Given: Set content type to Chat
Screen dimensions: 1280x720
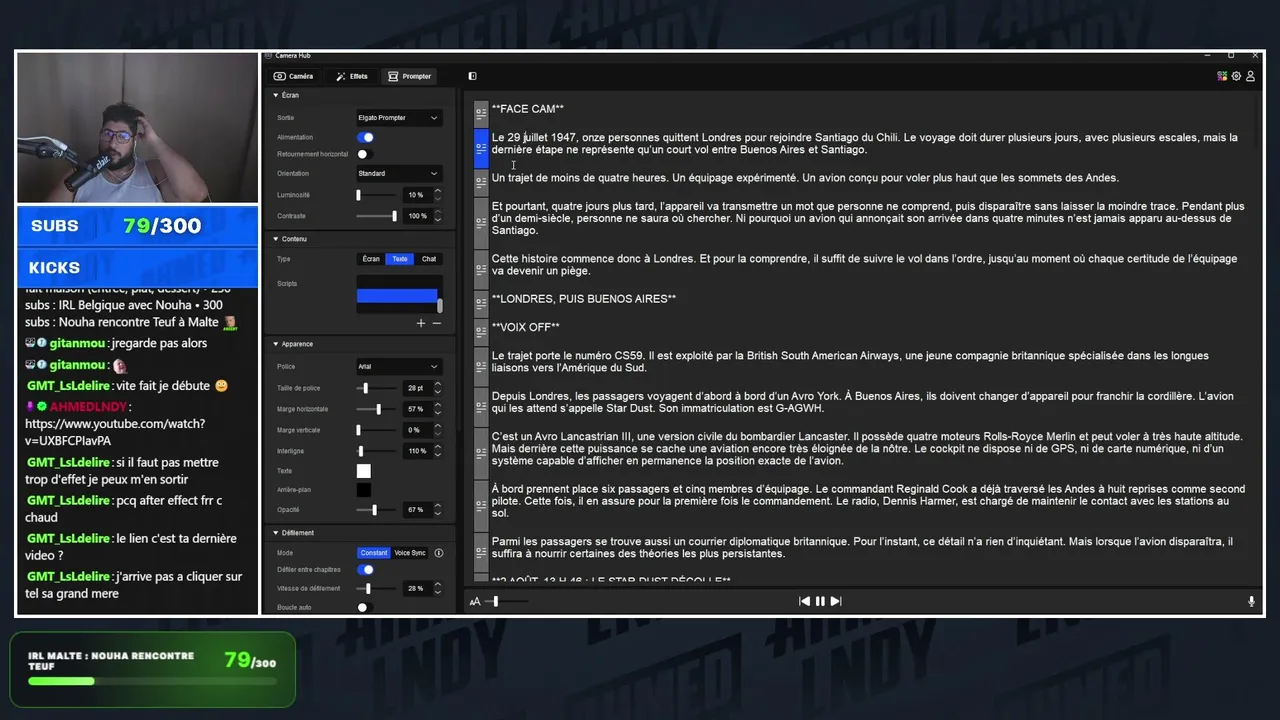Looking at the screenshot, I should (428, 259).
